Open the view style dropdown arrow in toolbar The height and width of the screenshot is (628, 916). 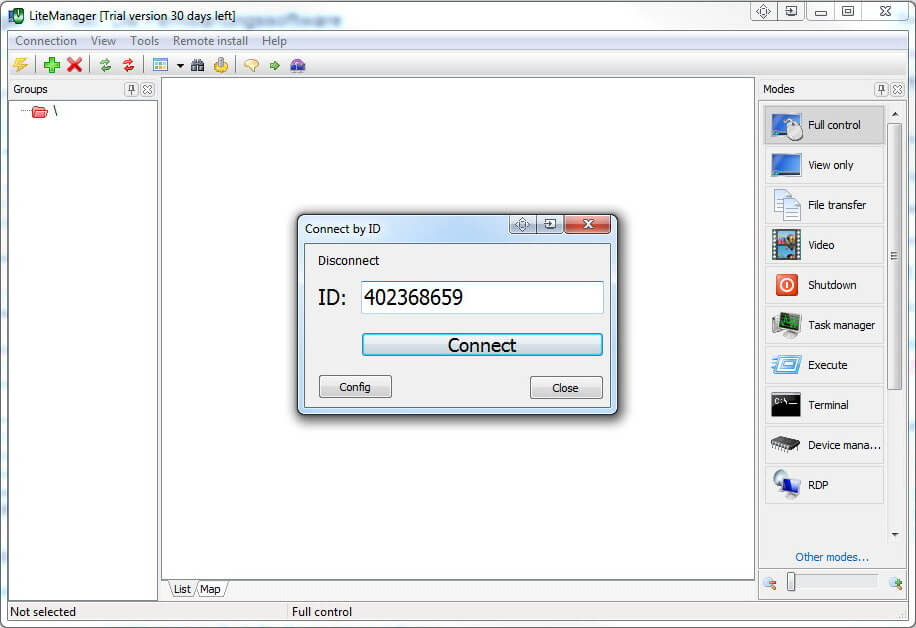tap(180, 65)
